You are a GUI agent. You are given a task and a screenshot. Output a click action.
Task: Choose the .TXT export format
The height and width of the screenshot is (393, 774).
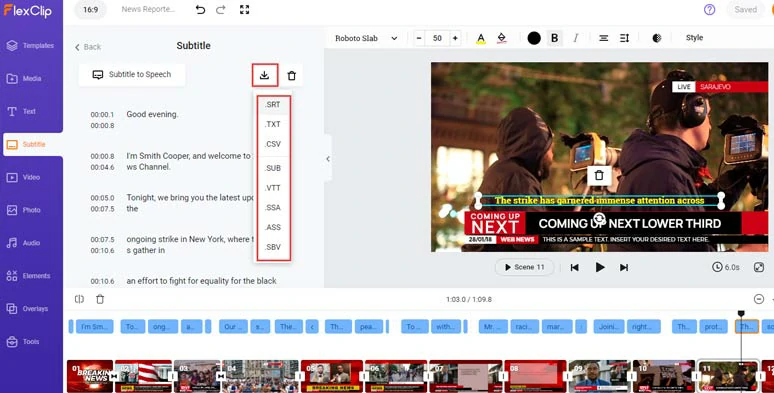(x=273, y=124)
